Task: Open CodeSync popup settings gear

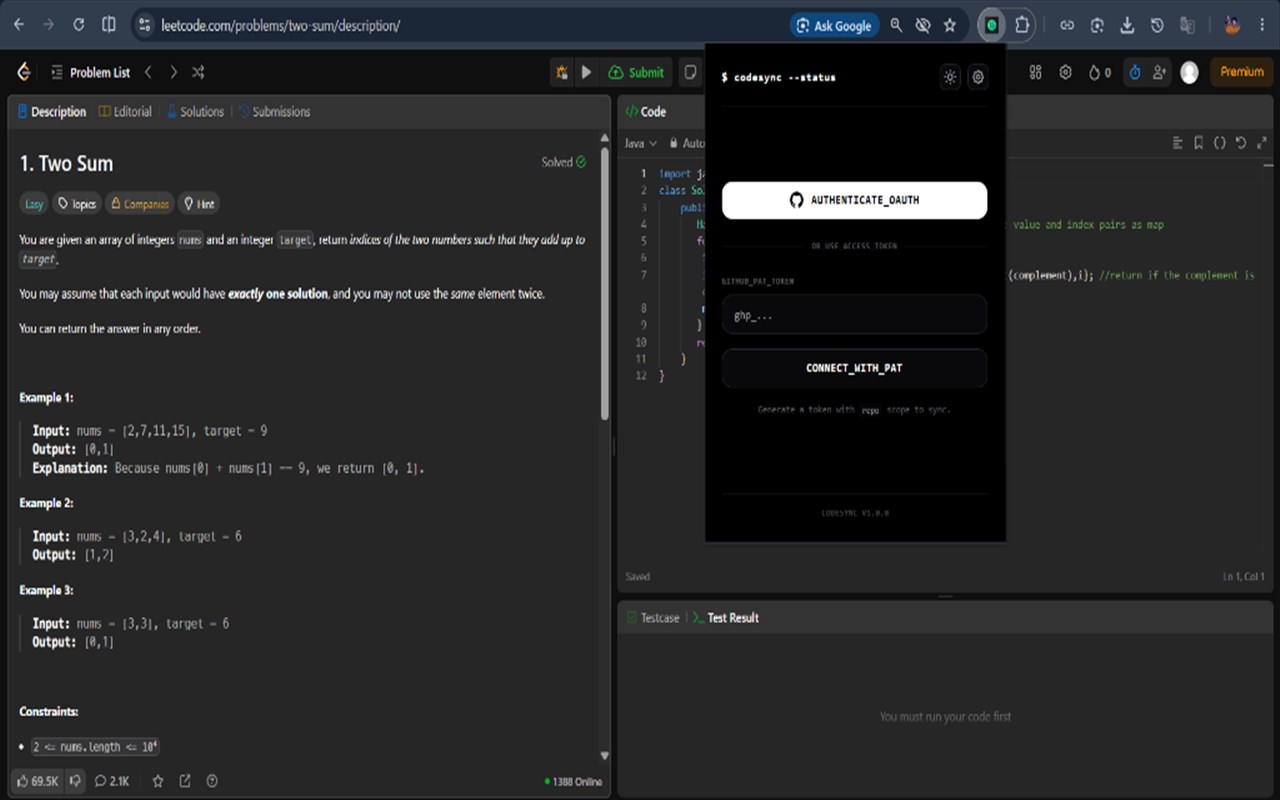Action: click(x=978, y=77)
